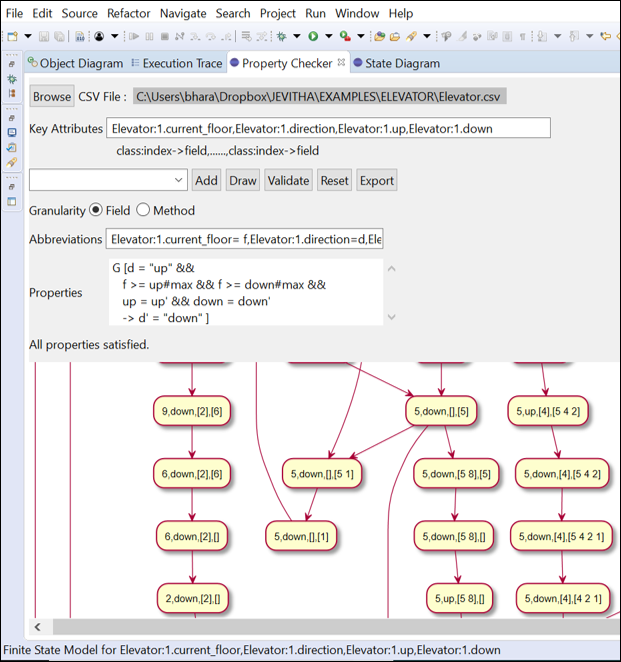Expand the New file dropdown arrow
This screenshot has width=621, height=662.
tap(26, 37)
